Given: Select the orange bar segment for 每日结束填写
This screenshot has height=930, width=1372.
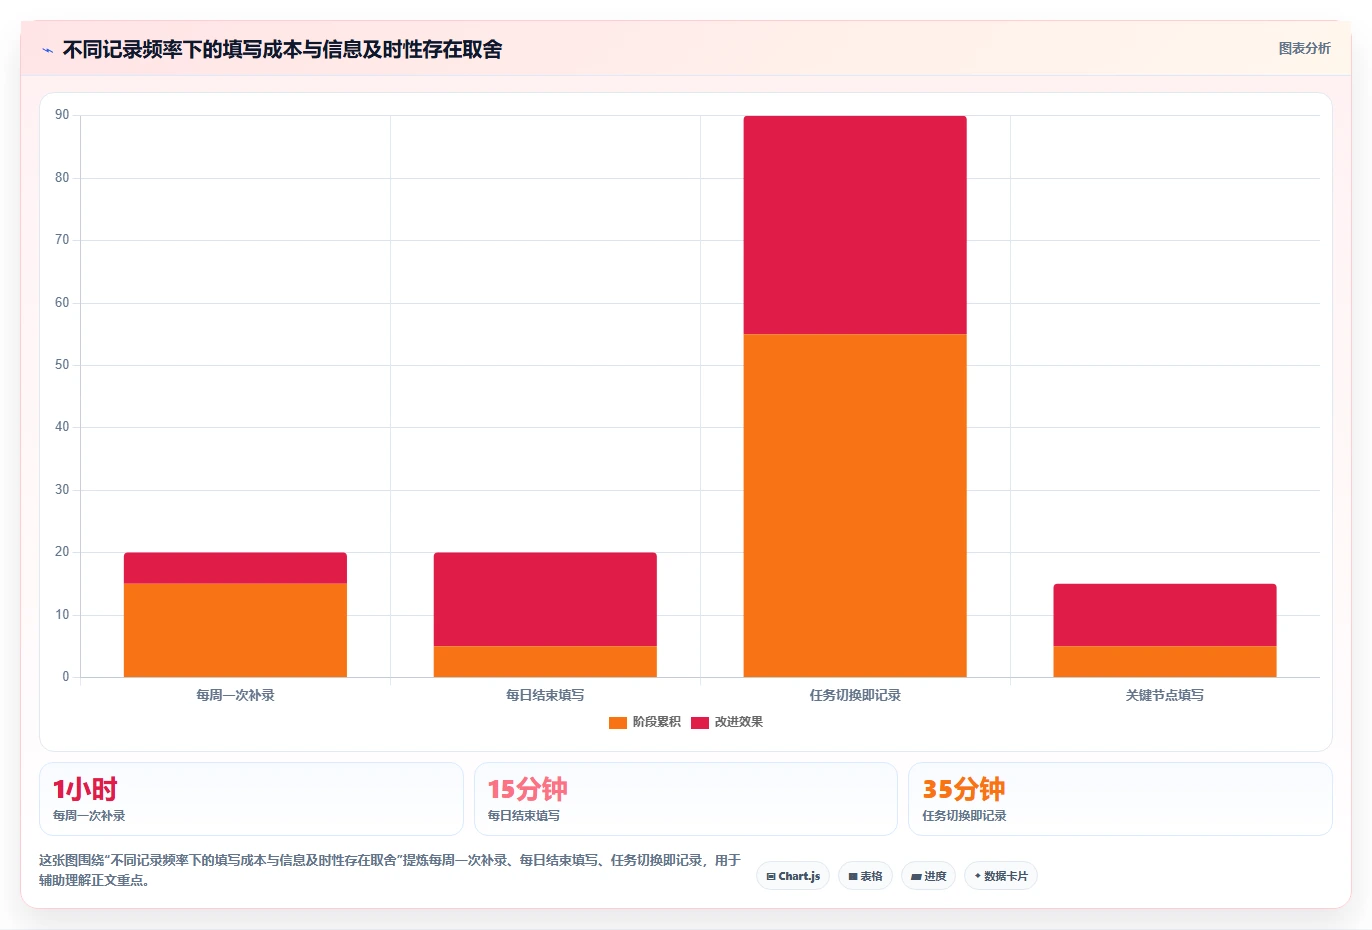Looking at the screenshot, I should pyautogui.click(x=545, y=661).
